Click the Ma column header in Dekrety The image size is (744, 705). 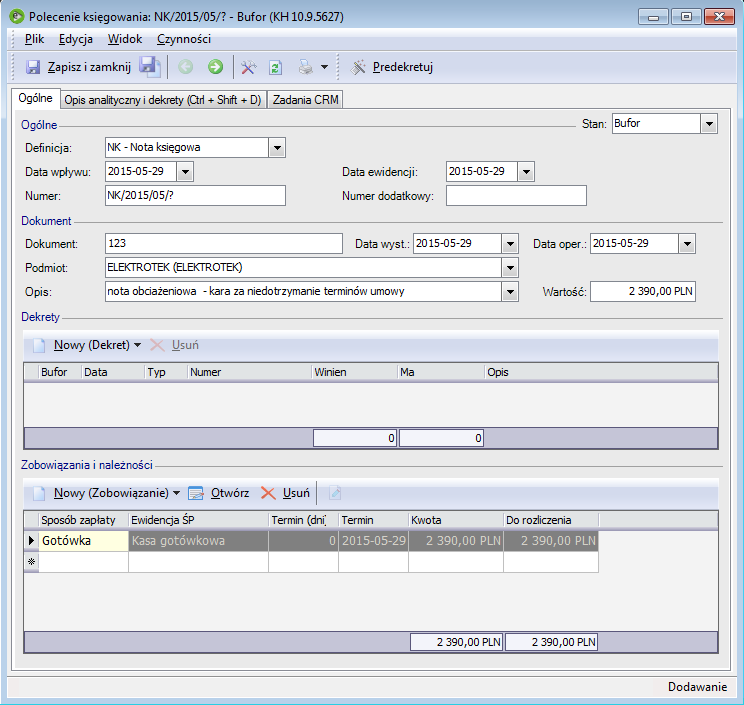tap(441, 372)
